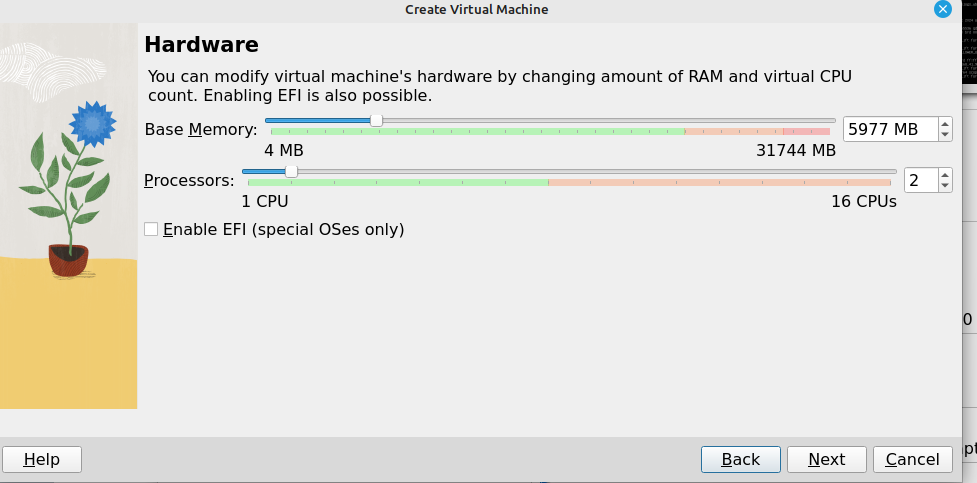
Task: Click the Base Memory label
Action: (x=200, y=129)
